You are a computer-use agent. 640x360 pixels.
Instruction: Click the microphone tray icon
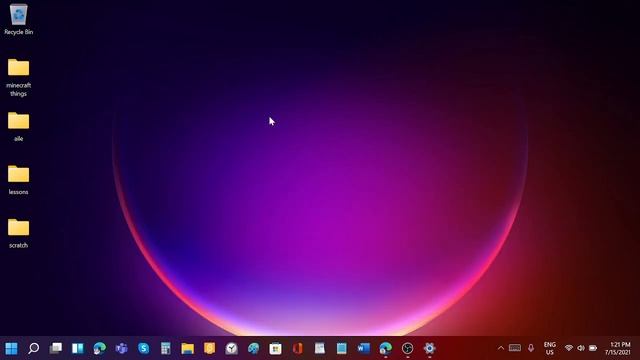tap(531, 348)
